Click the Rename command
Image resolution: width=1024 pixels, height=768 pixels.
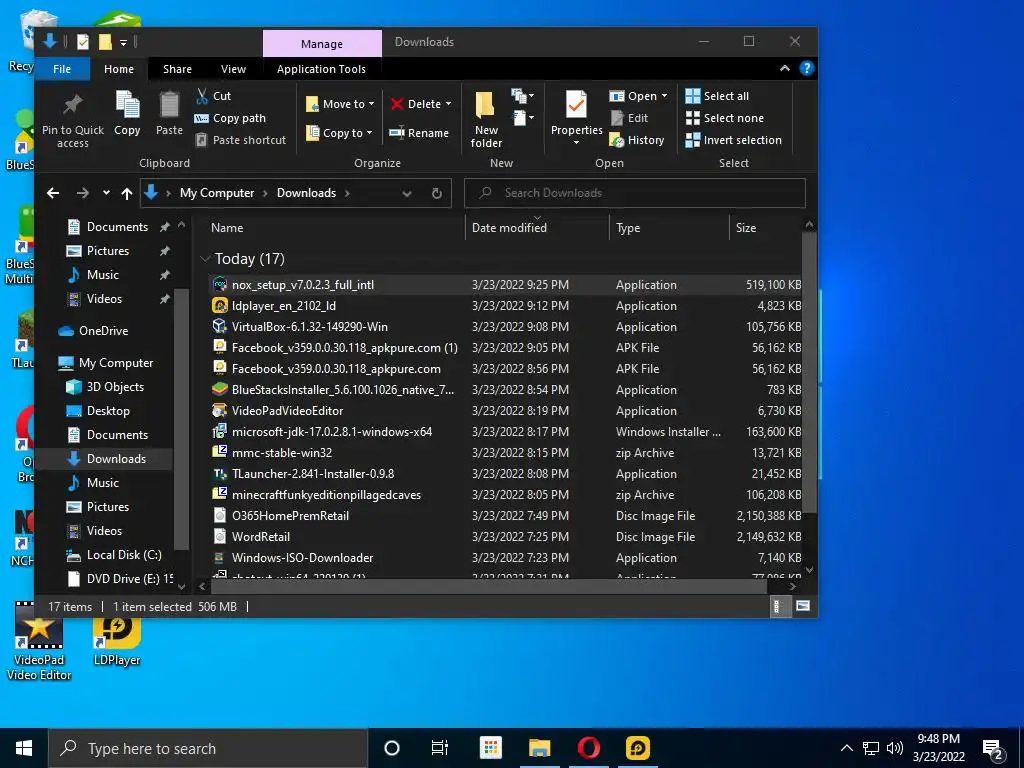pos(419,133)
